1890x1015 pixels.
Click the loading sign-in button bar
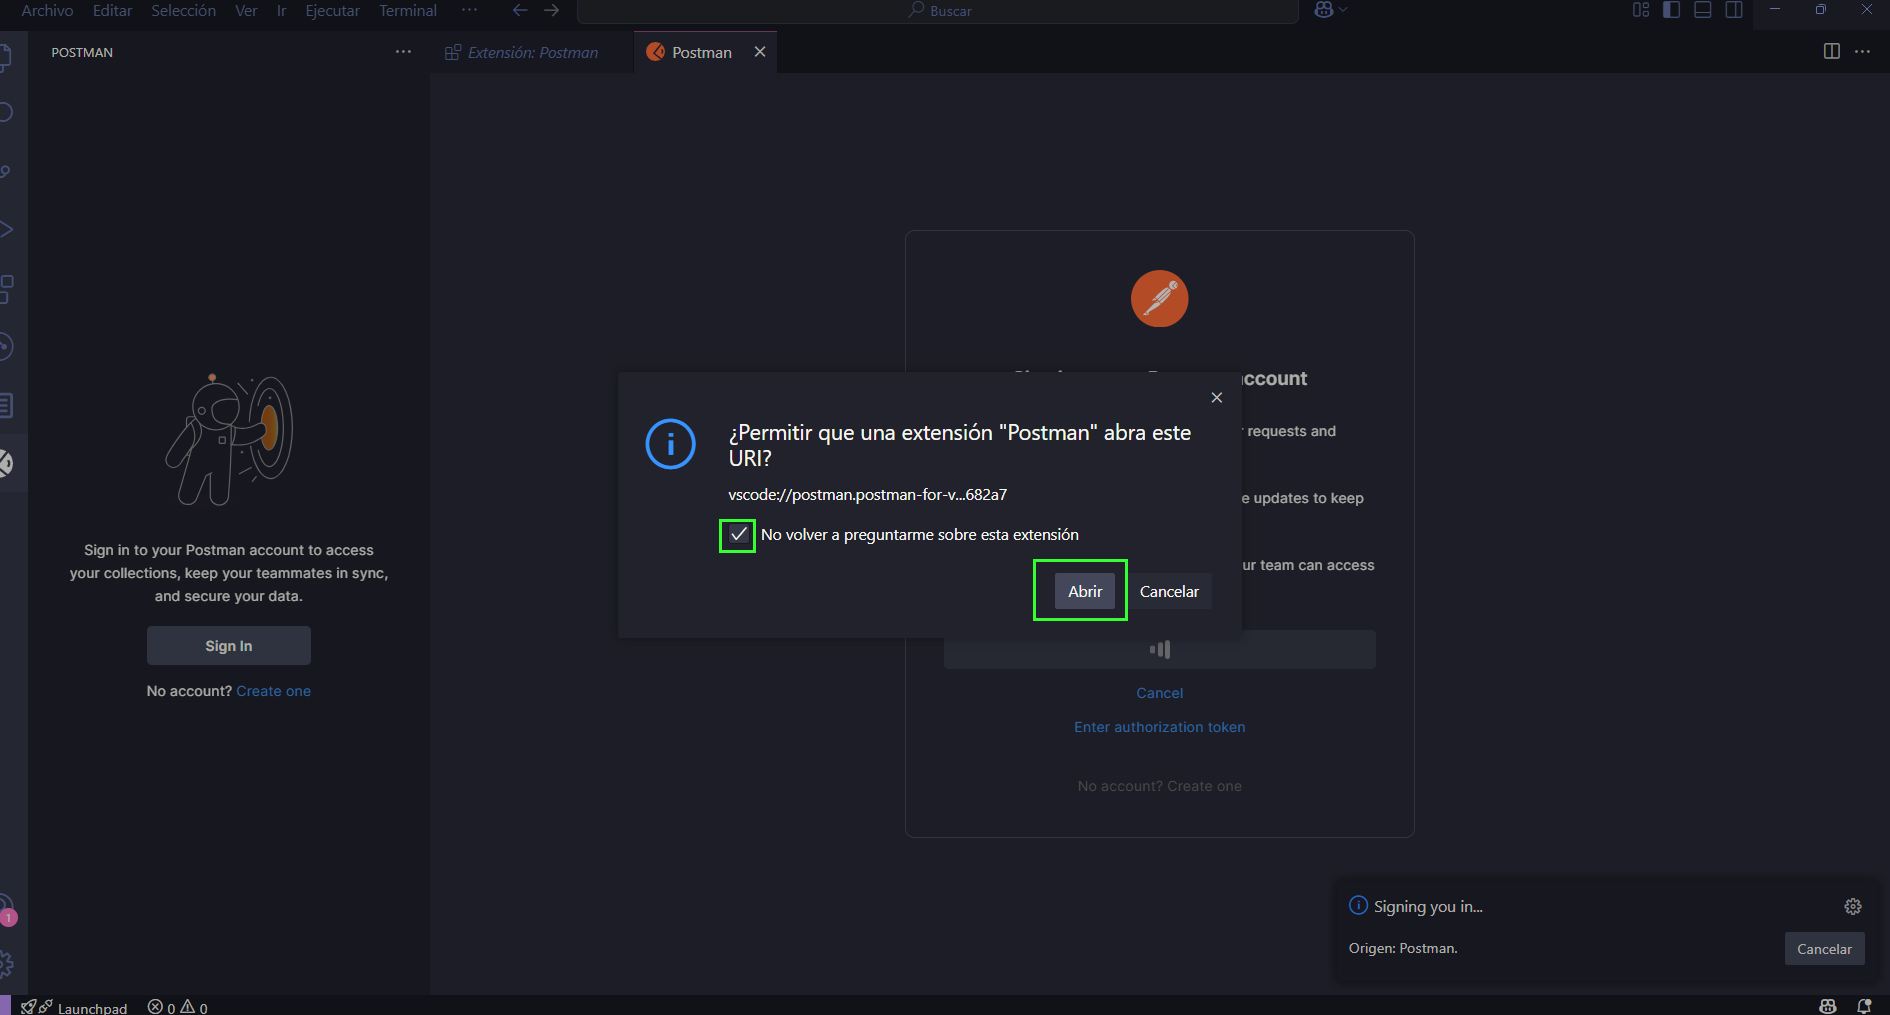point(1159,649)
